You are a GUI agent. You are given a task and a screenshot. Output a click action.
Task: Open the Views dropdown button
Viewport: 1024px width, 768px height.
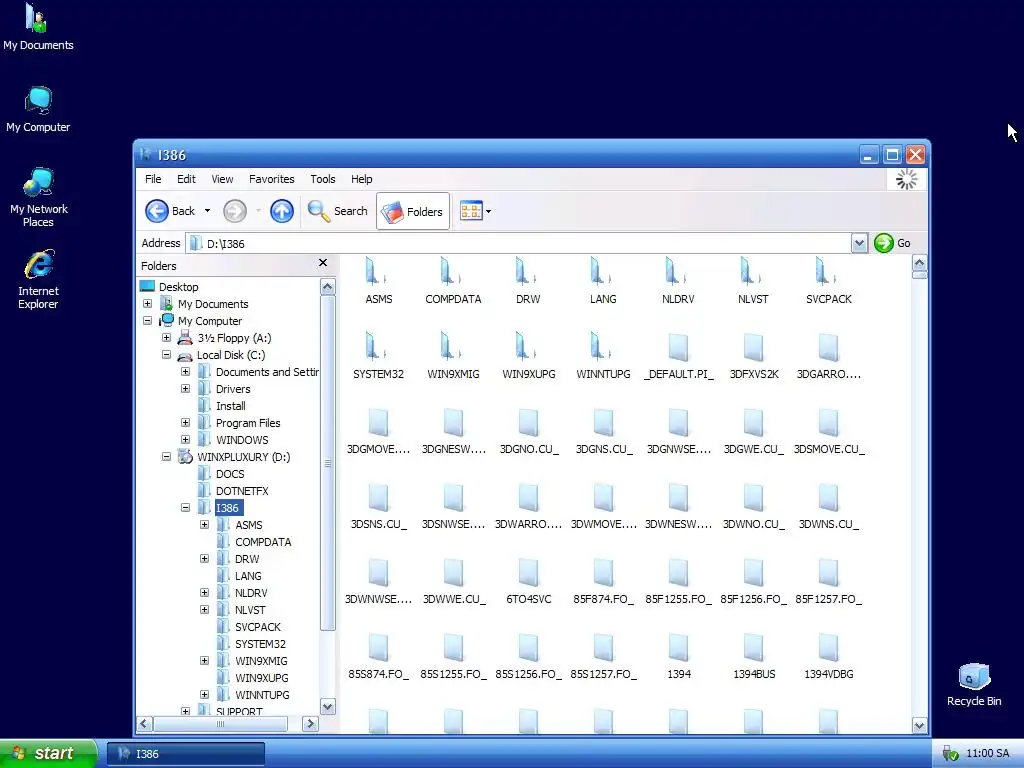pyautogui.click(x=475, y=211)
